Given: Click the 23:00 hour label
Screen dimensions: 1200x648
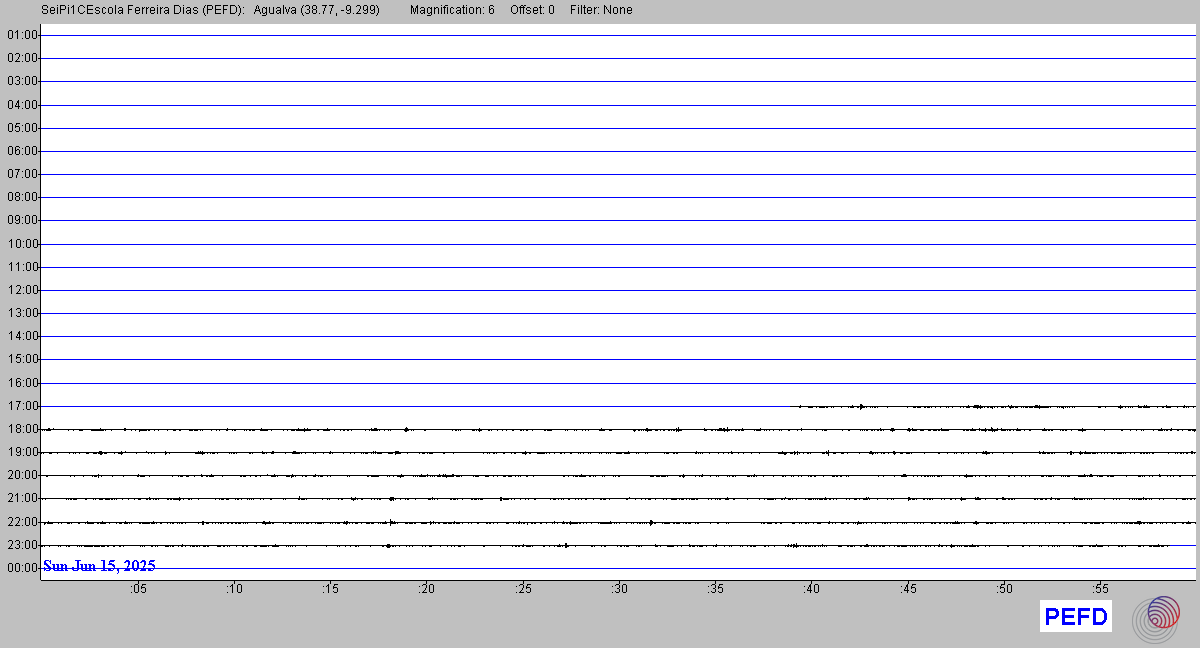Looking at the screenshot, I should pos(22,545).
